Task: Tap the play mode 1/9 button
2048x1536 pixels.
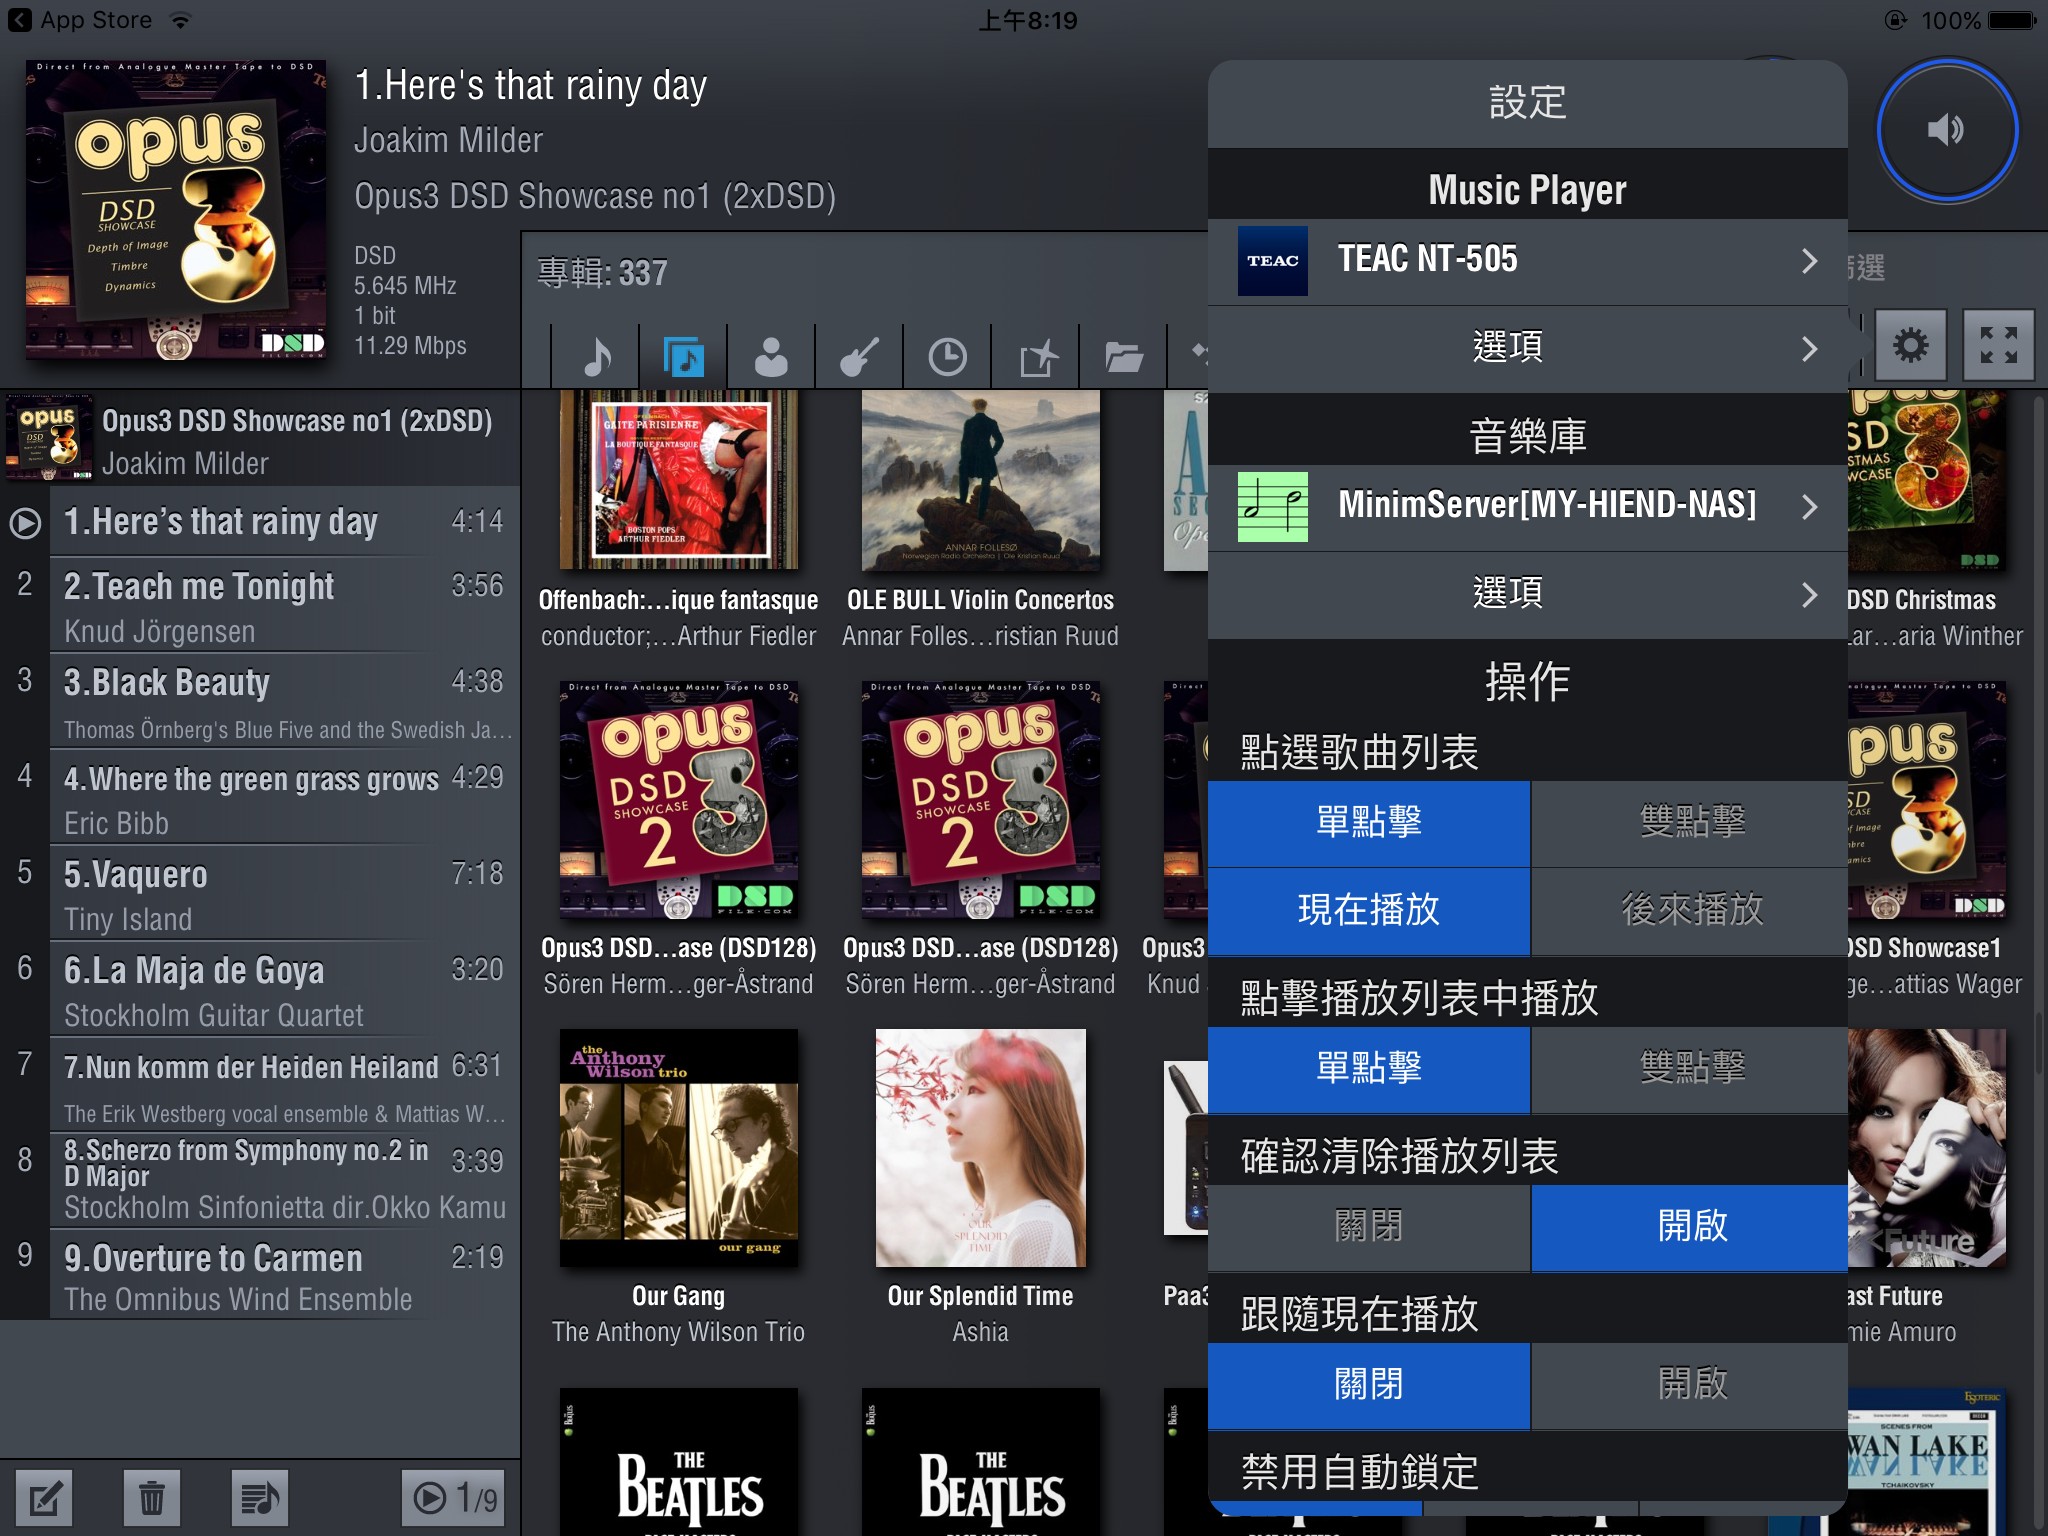Action: [x=454, y=1498]
